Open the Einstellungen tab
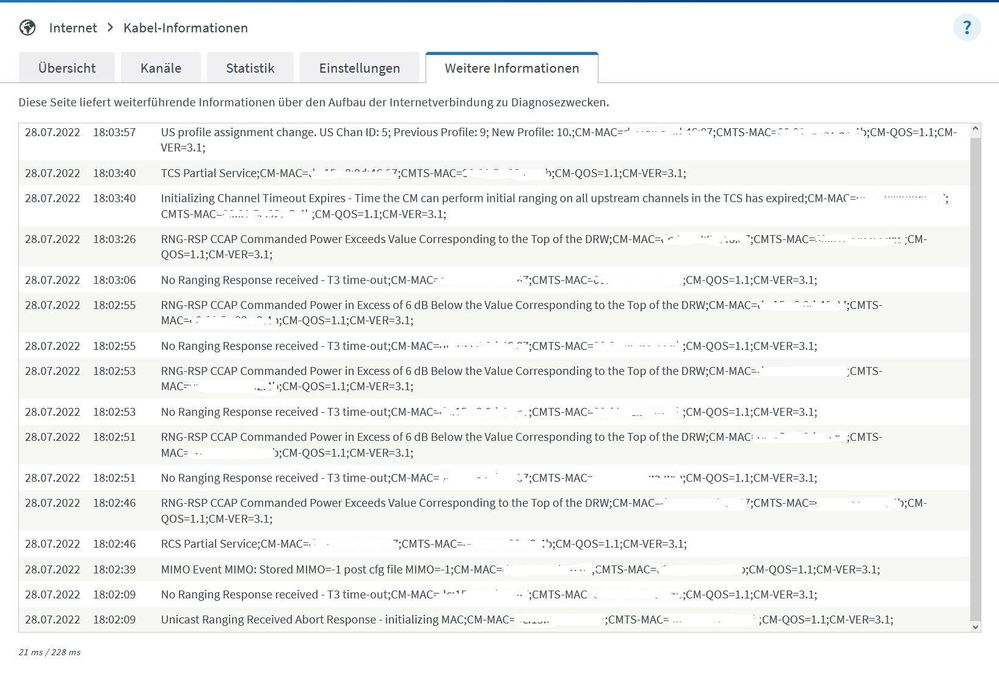This screenshot has width=999, height=676. (359, 68)
